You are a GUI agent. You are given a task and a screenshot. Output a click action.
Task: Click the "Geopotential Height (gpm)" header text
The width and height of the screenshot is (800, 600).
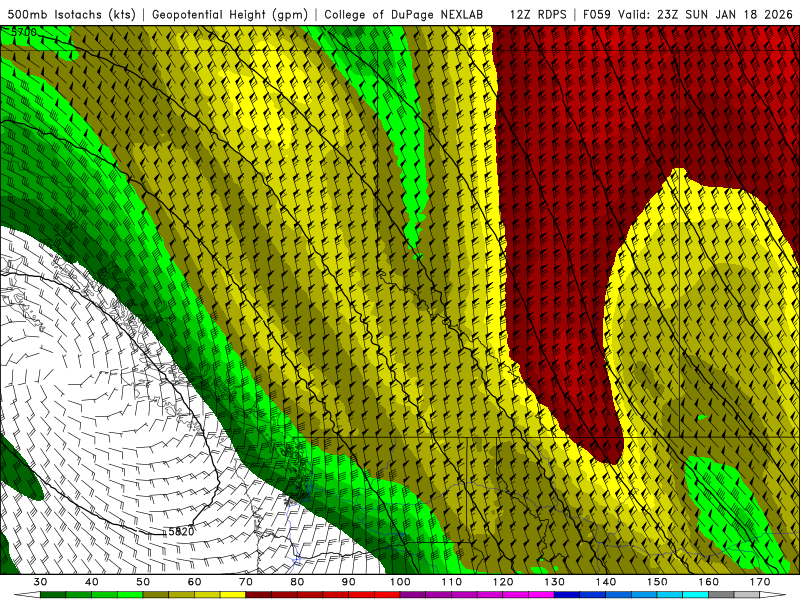click(x=230, y=15)
